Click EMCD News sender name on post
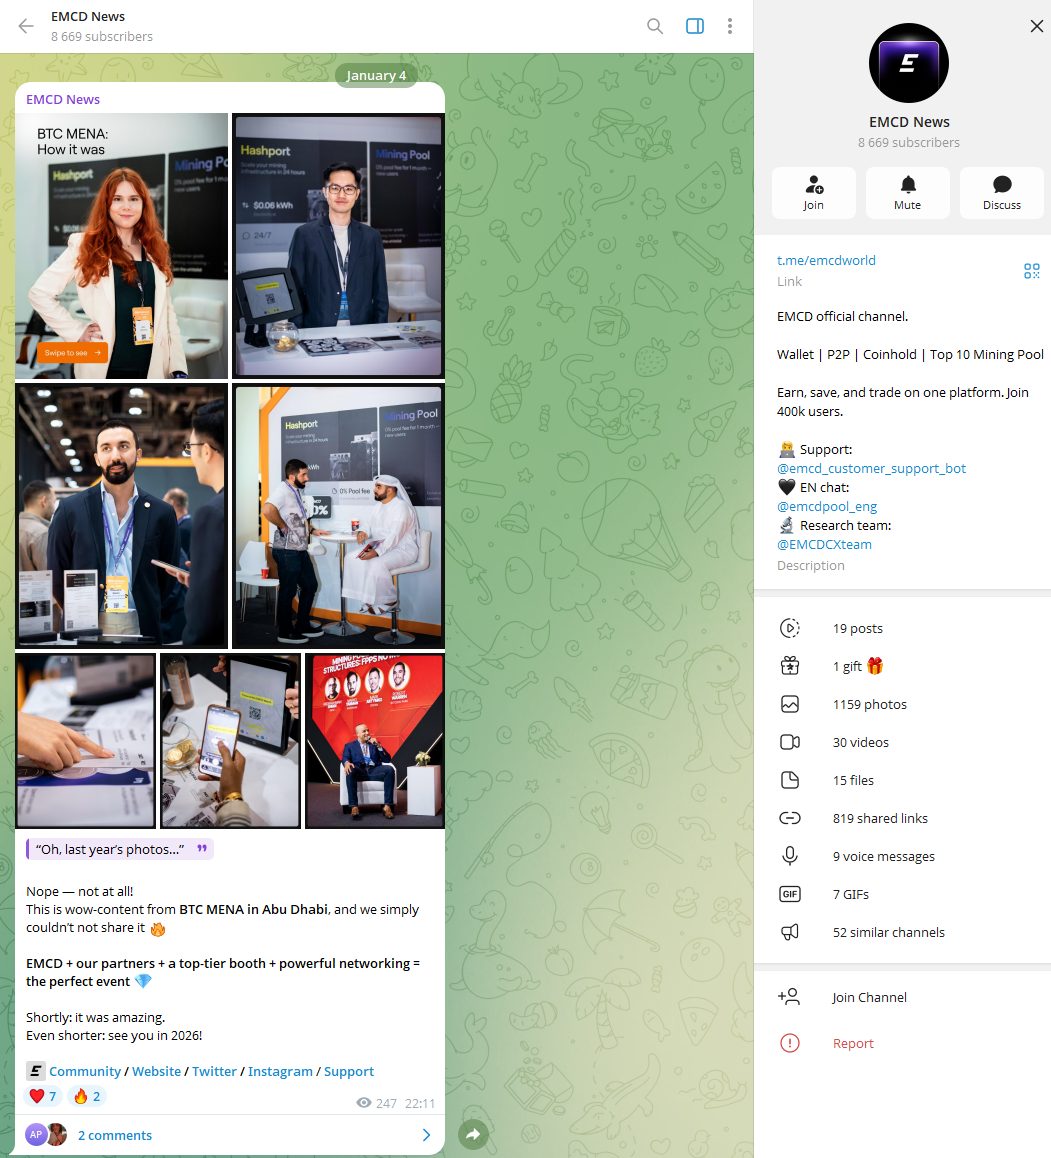The width and height of the screenshot is (1051, 1158). pyautogui.click(x=63, y=99)
